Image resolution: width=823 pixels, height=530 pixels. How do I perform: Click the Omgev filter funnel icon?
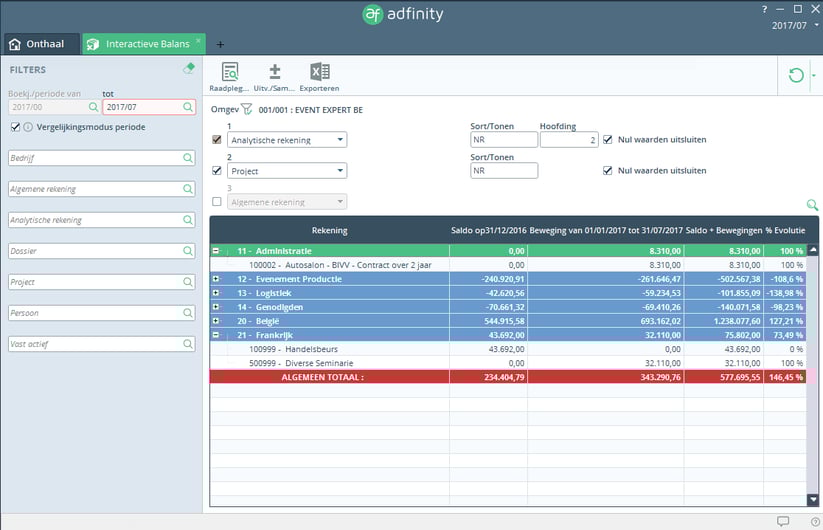(x=246, y=109)
